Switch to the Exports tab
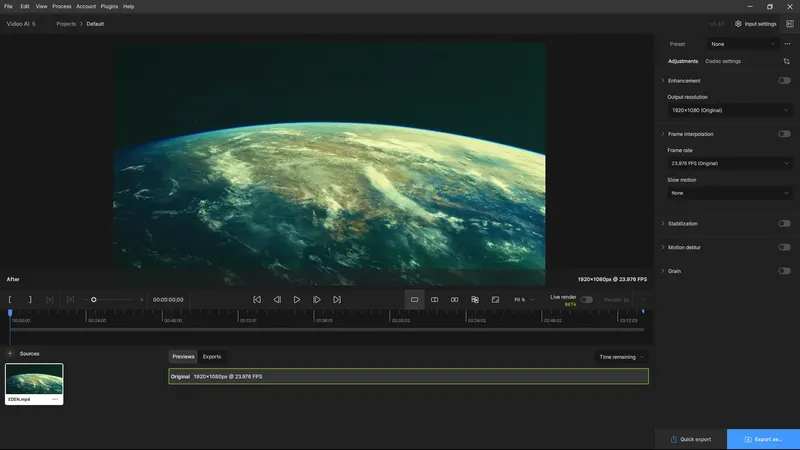Screen dimensions: 800x450 (212, 356)
